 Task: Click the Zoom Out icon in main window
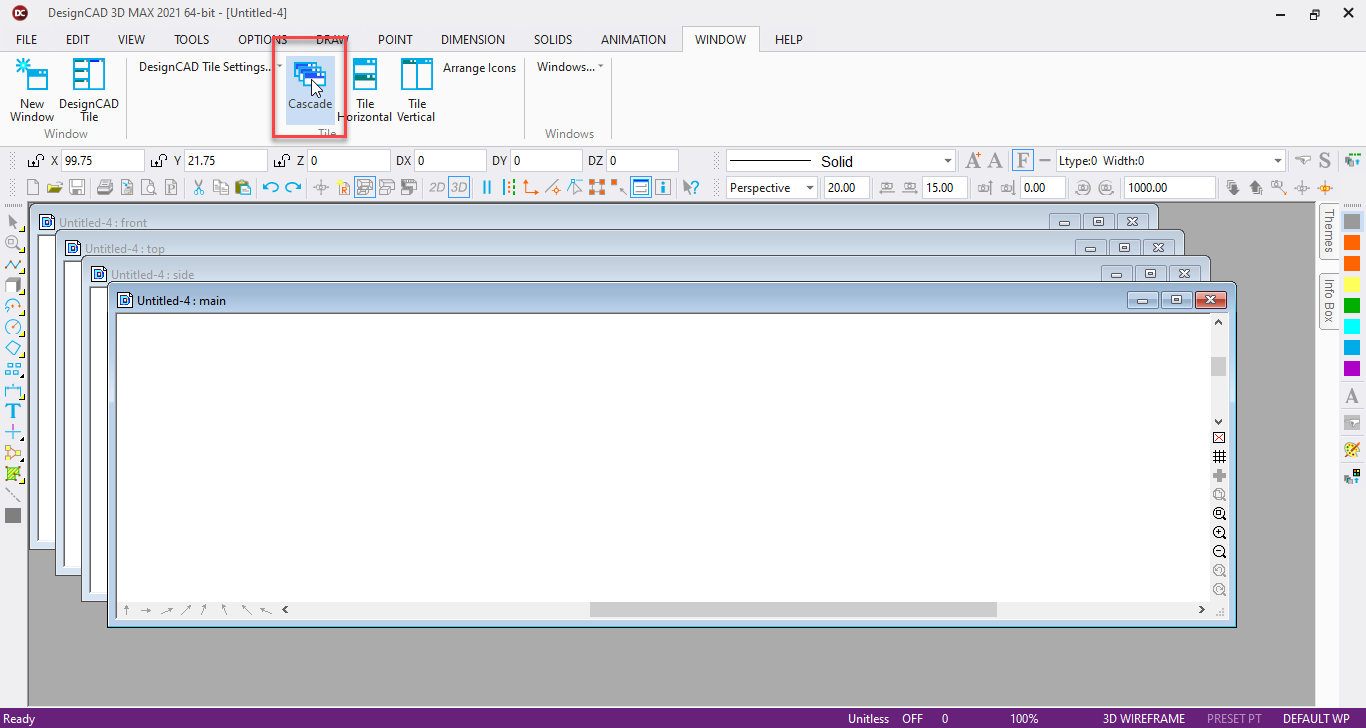coord(1219,552)
